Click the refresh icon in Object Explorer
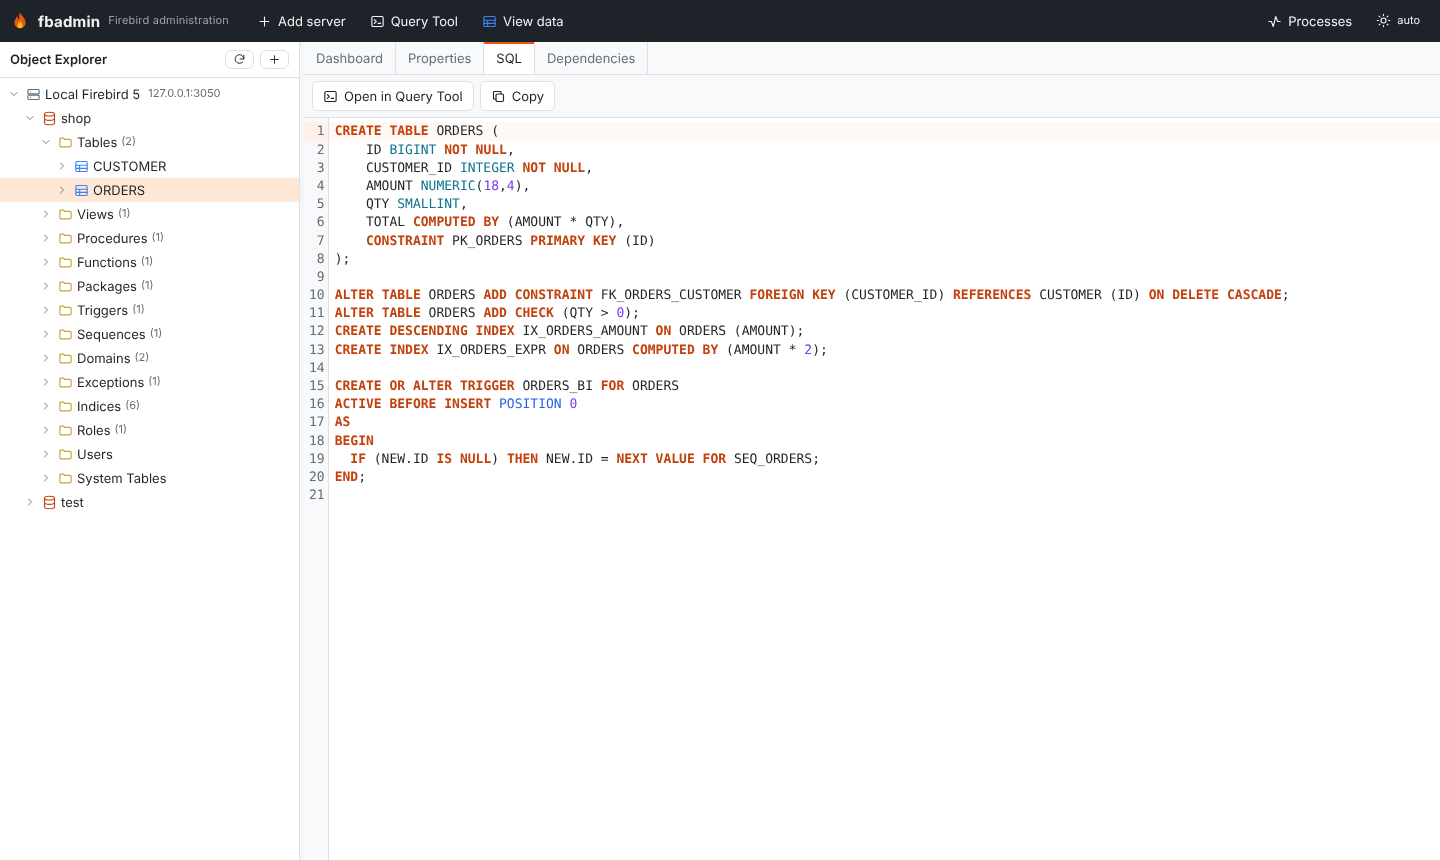 [239, 59]
